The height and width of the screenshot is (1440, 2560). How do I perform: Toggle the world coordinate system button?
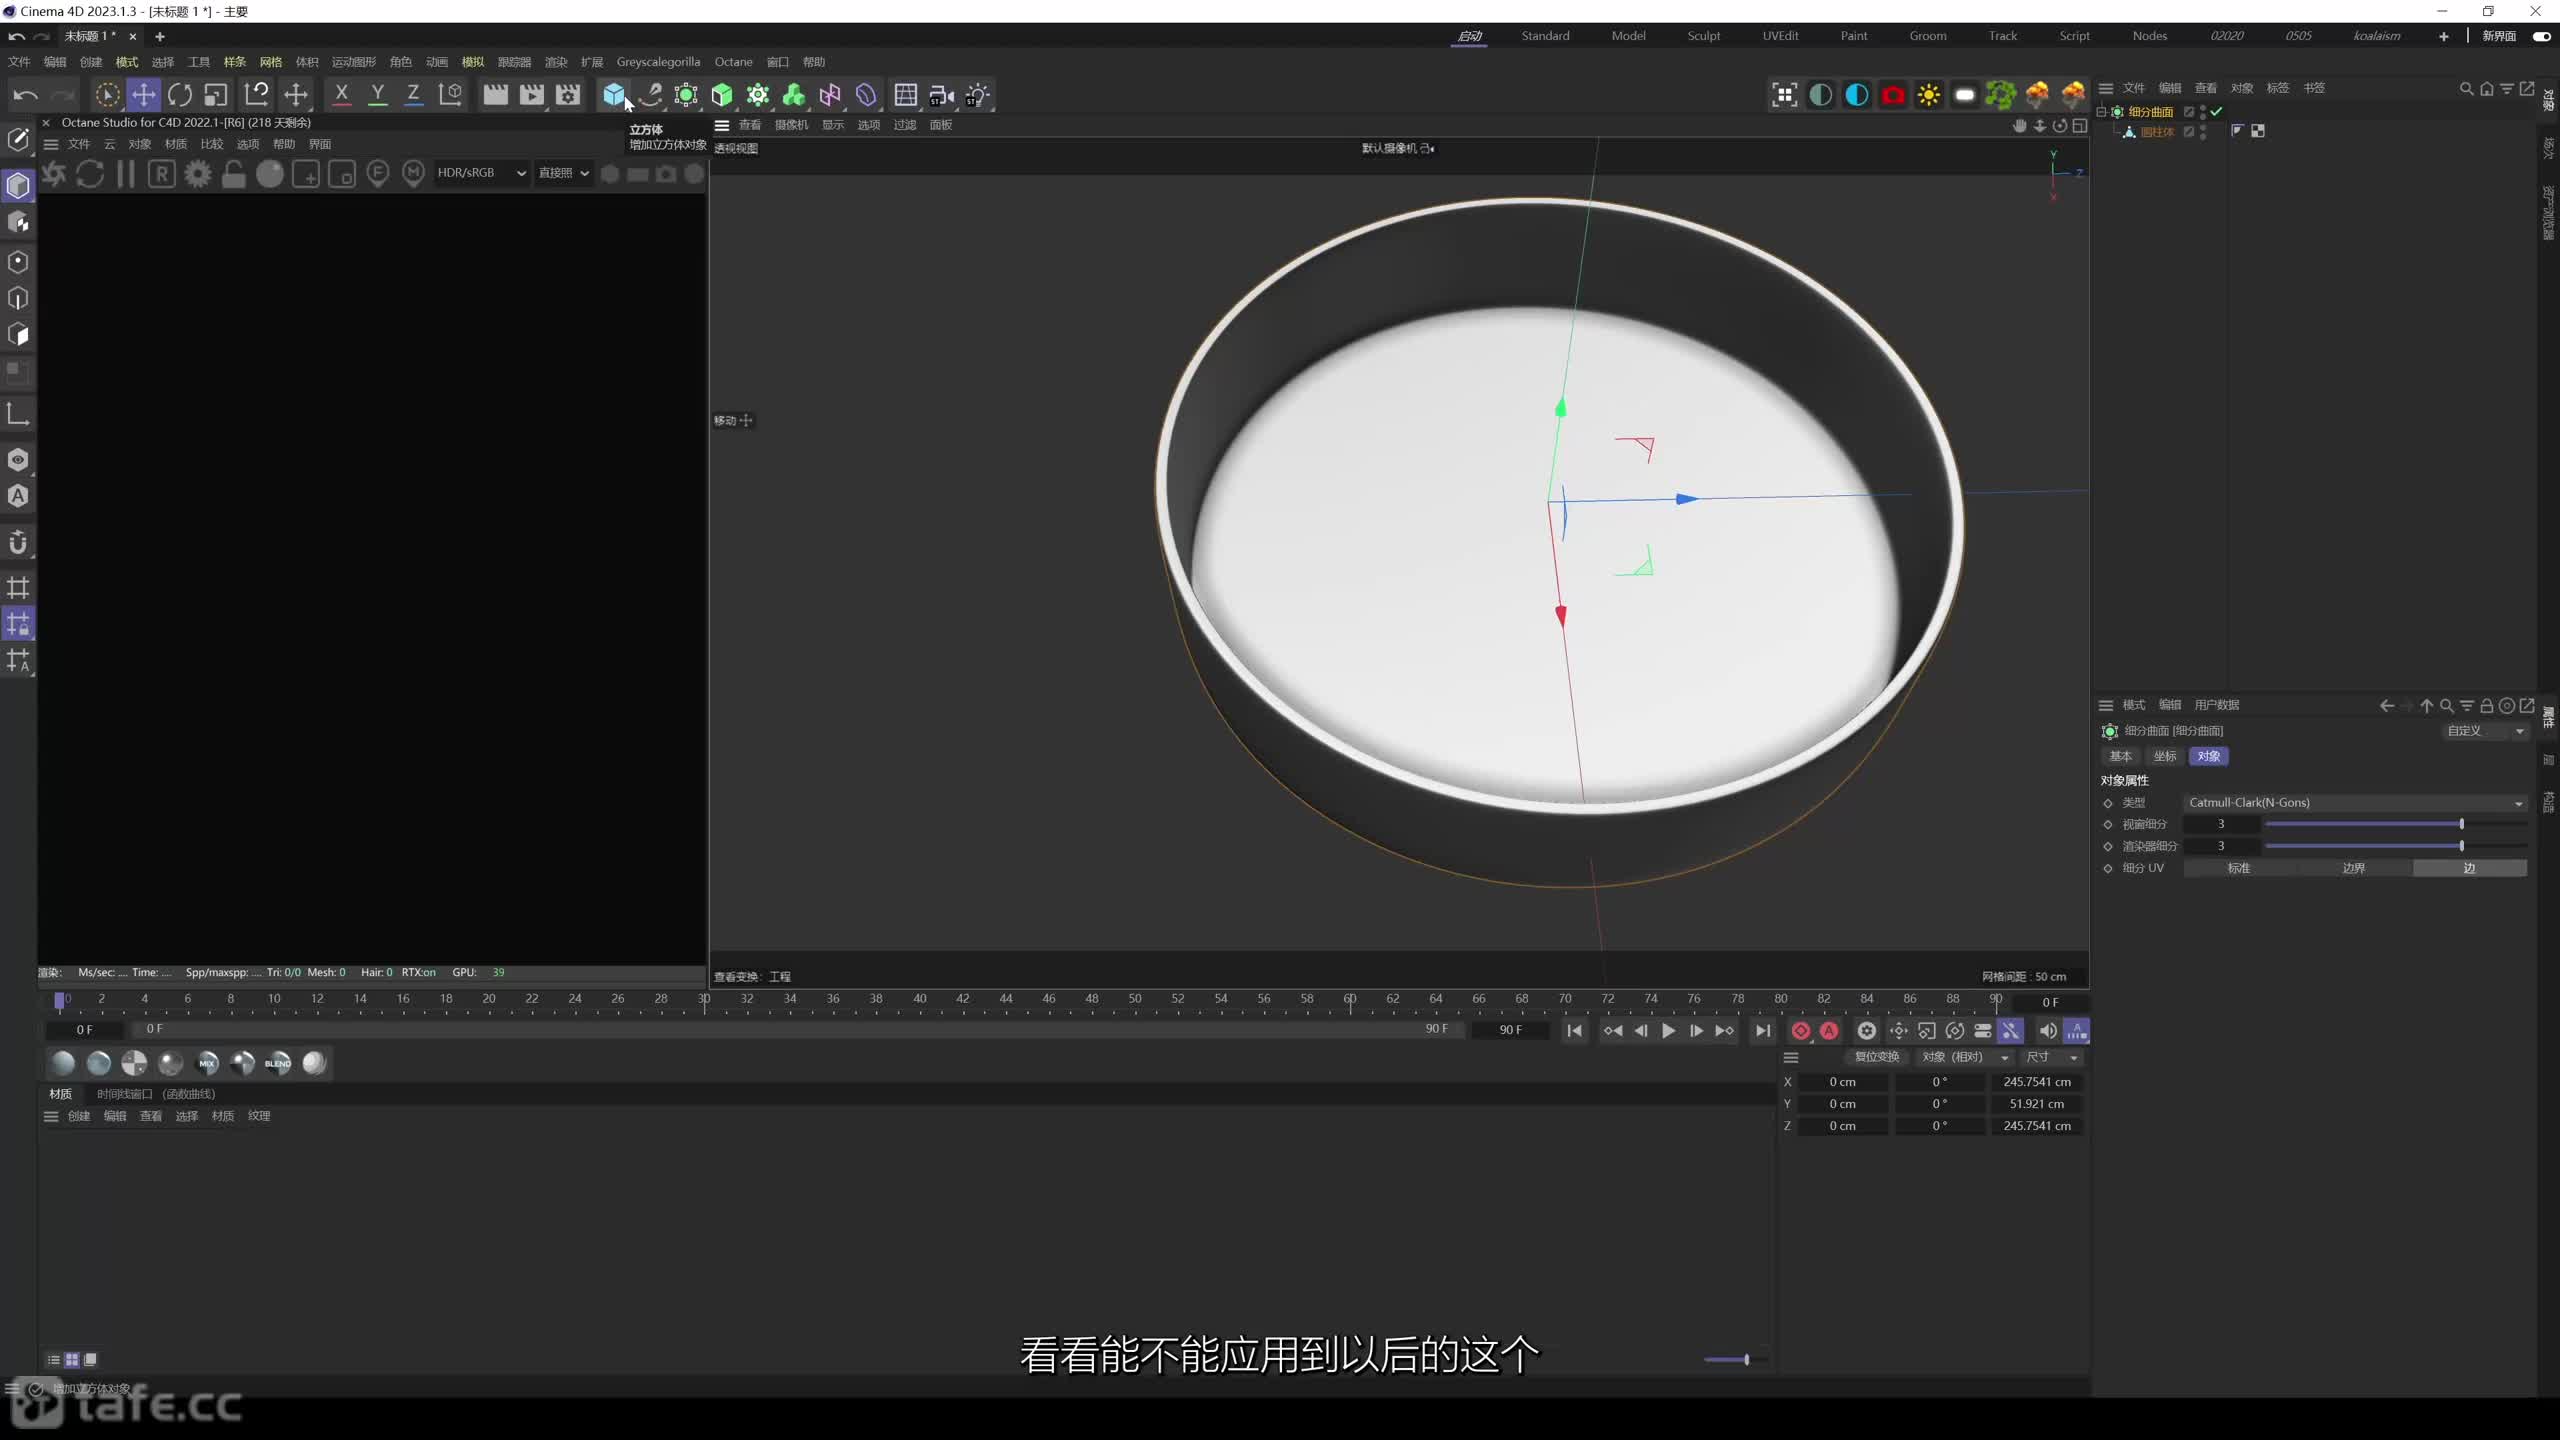pos(450,95)
